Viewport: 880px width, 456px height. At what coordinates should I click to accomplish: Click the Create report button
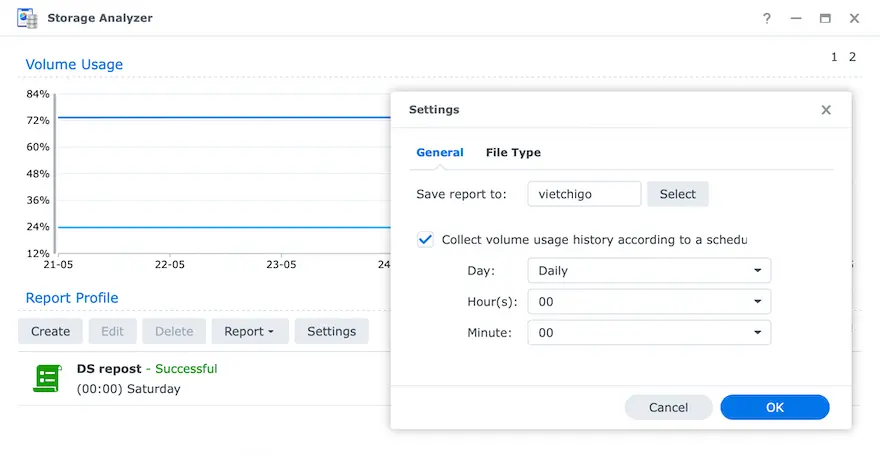pyautogui.click(x=50, y=331)
